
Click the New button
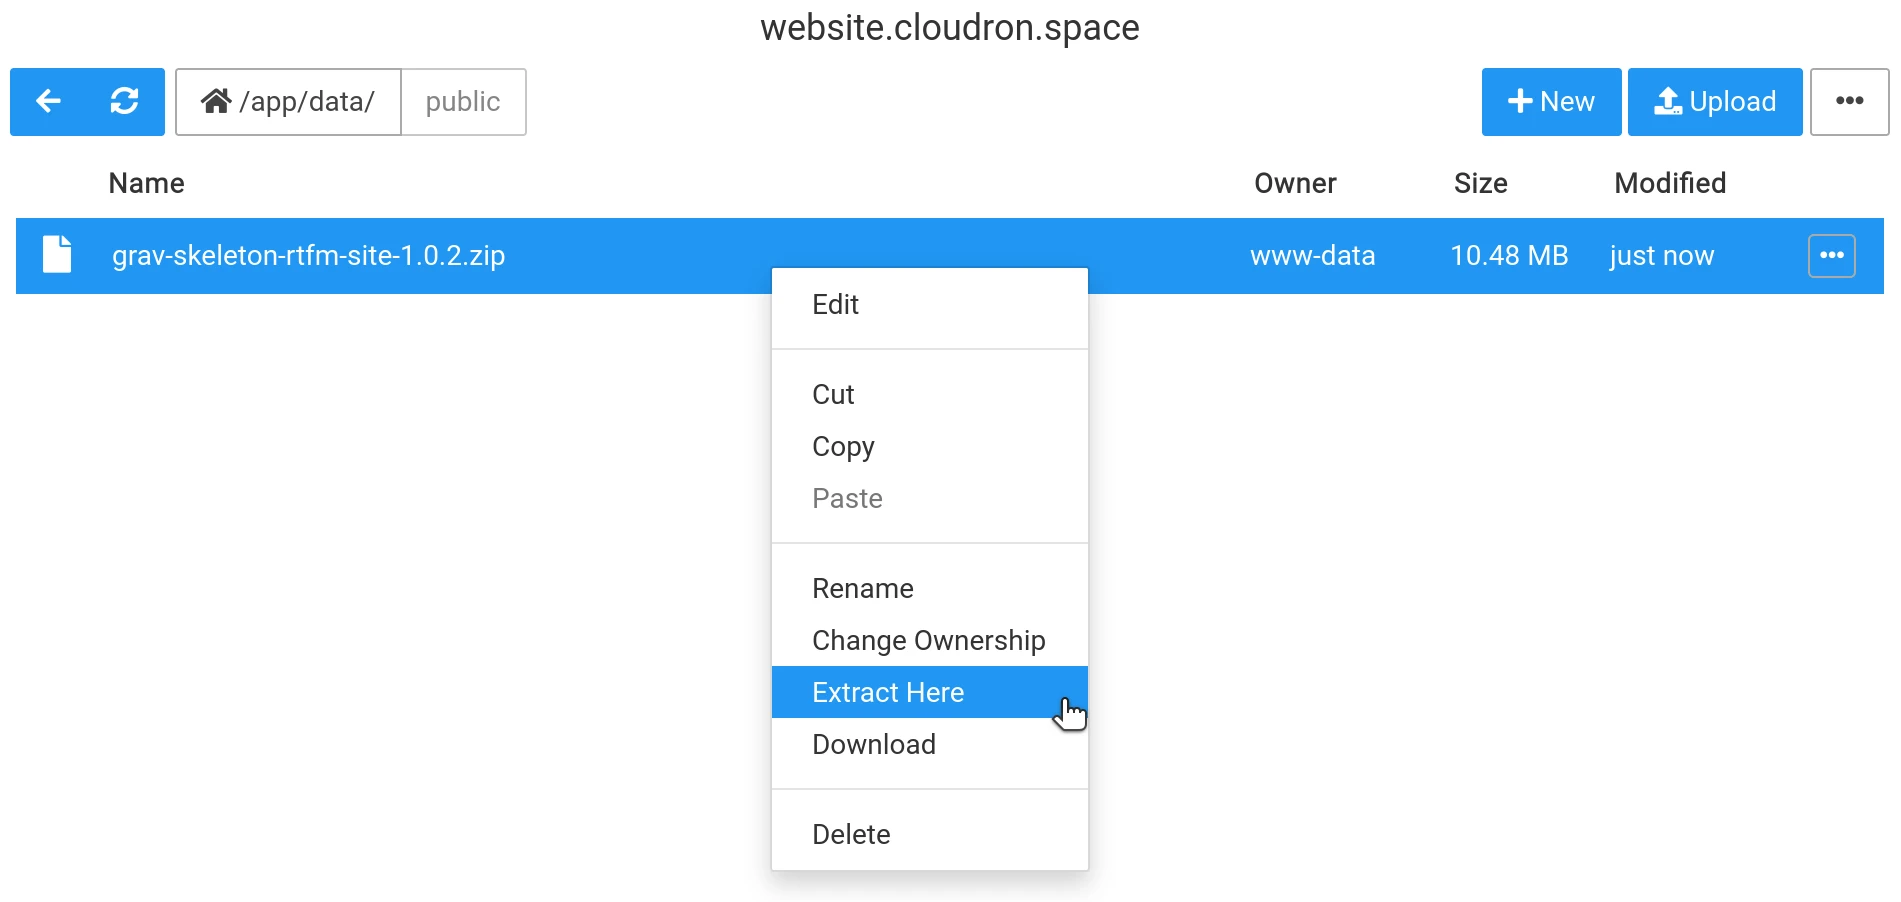coord(1551,101)
